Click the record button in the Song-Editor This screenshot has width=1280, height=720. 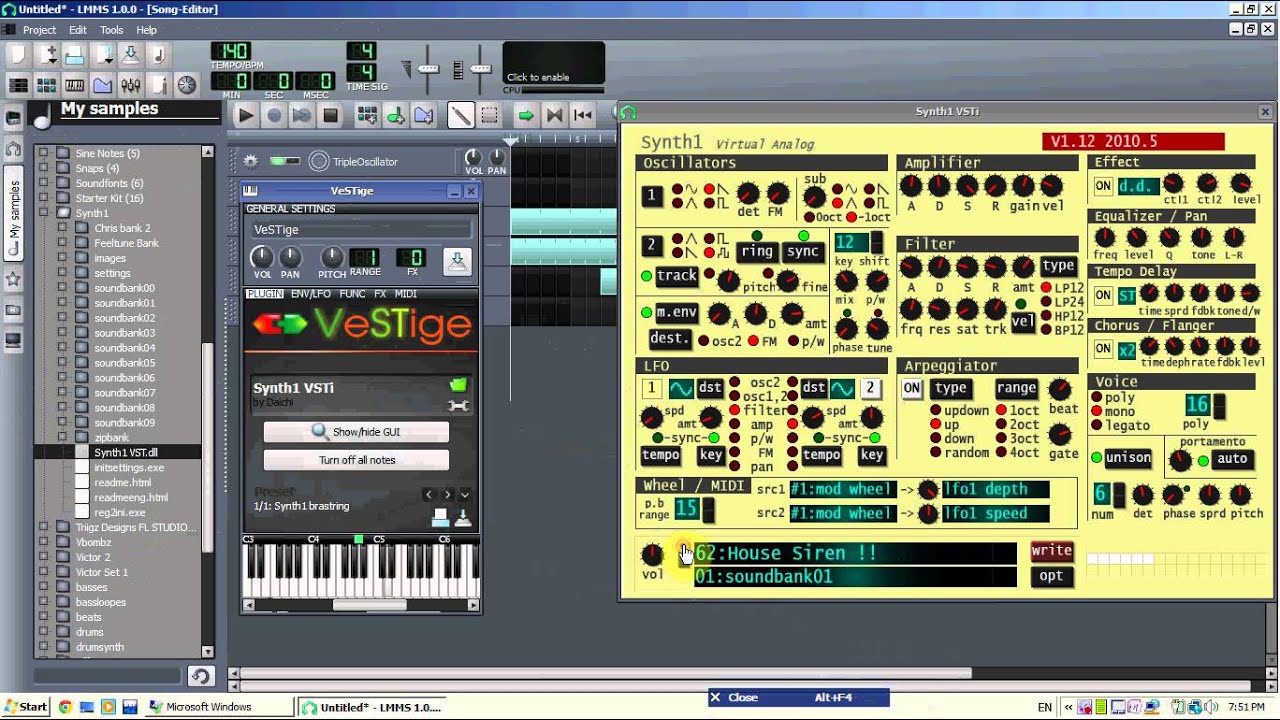pos(273,115)
